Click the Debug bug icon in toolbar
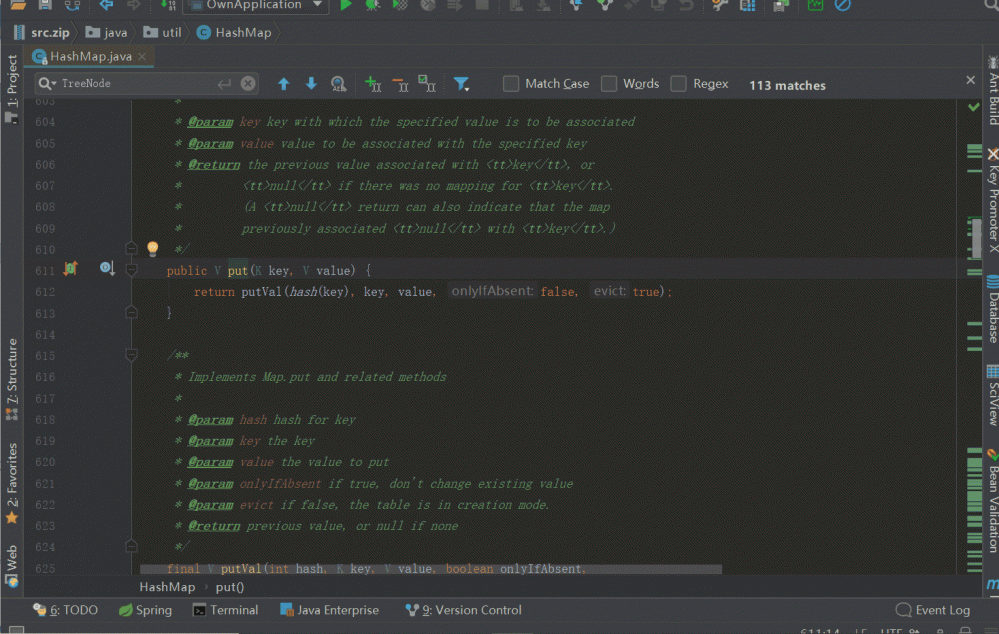The image size is (999, 634). pos(372,5)
